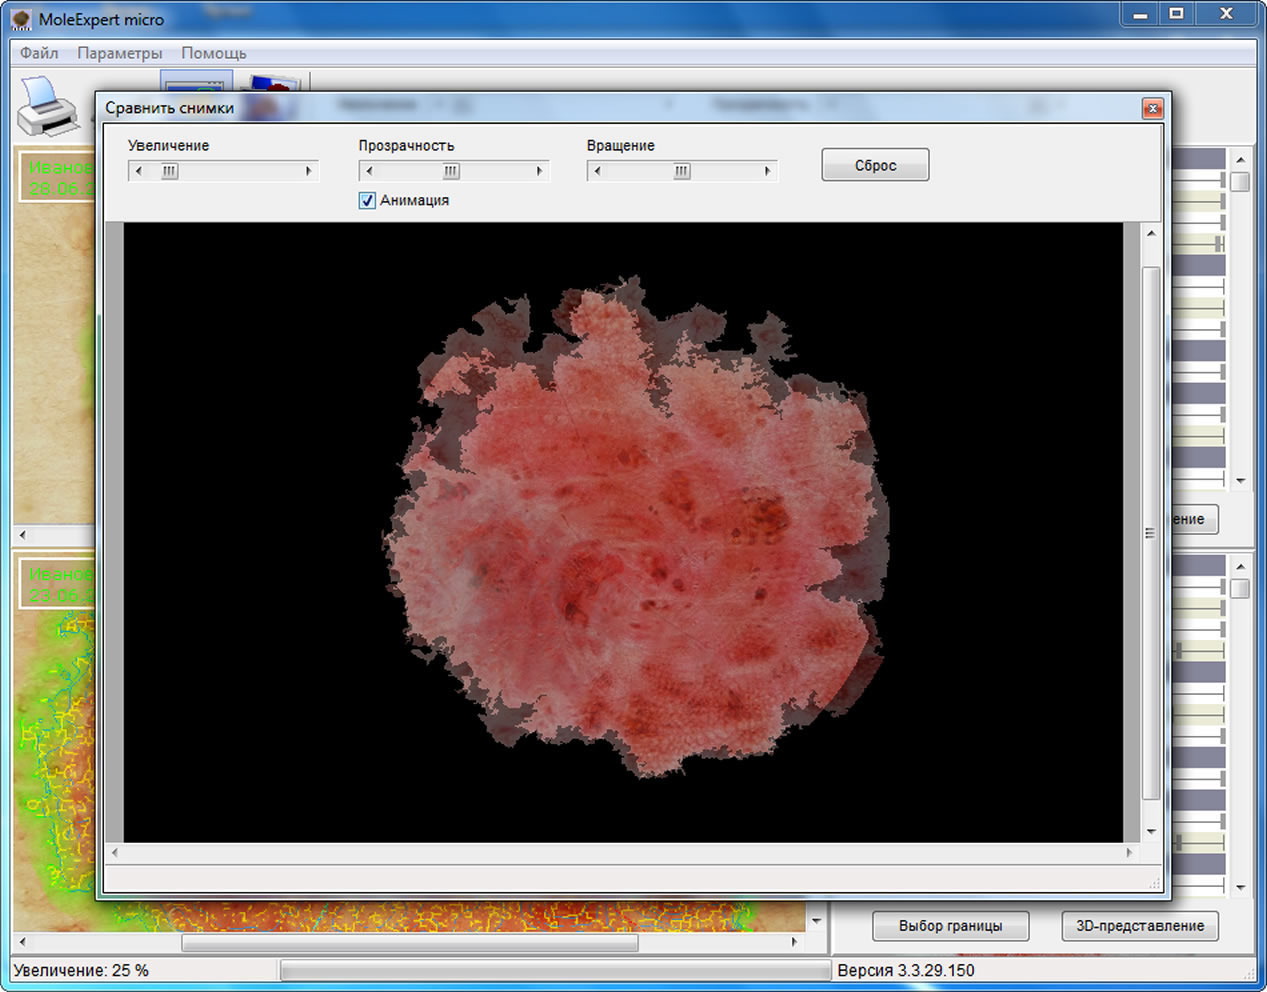Click the dialog's vertical scrollbar thumb
The width and height of the screenshot is (1267, 992).
(1151, 533)
